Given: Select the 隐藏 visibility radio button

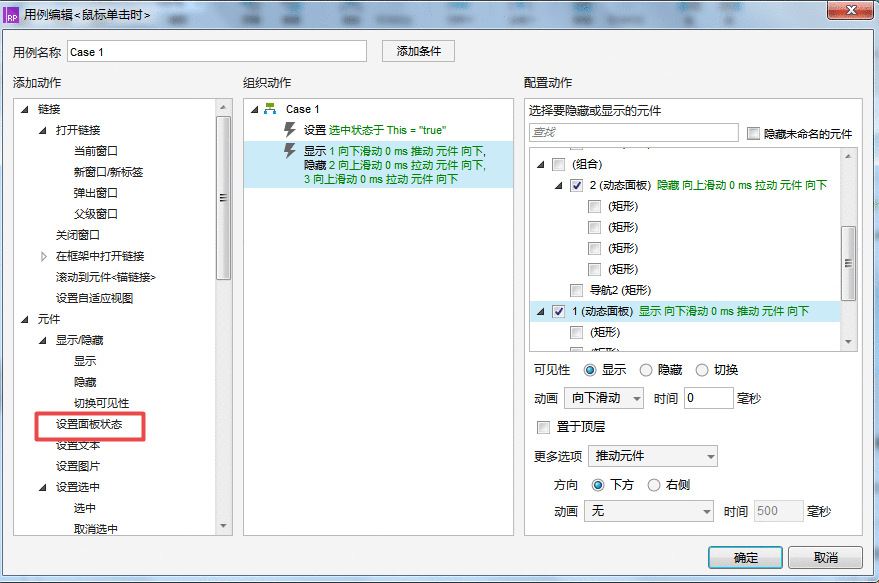Looking at the screenshot, I should (x=646, y=370).
